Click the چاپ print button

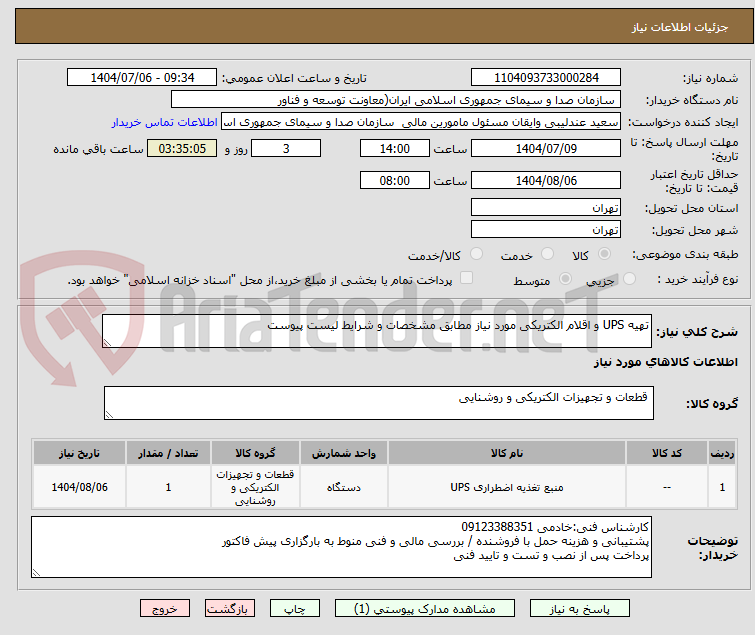295,609
